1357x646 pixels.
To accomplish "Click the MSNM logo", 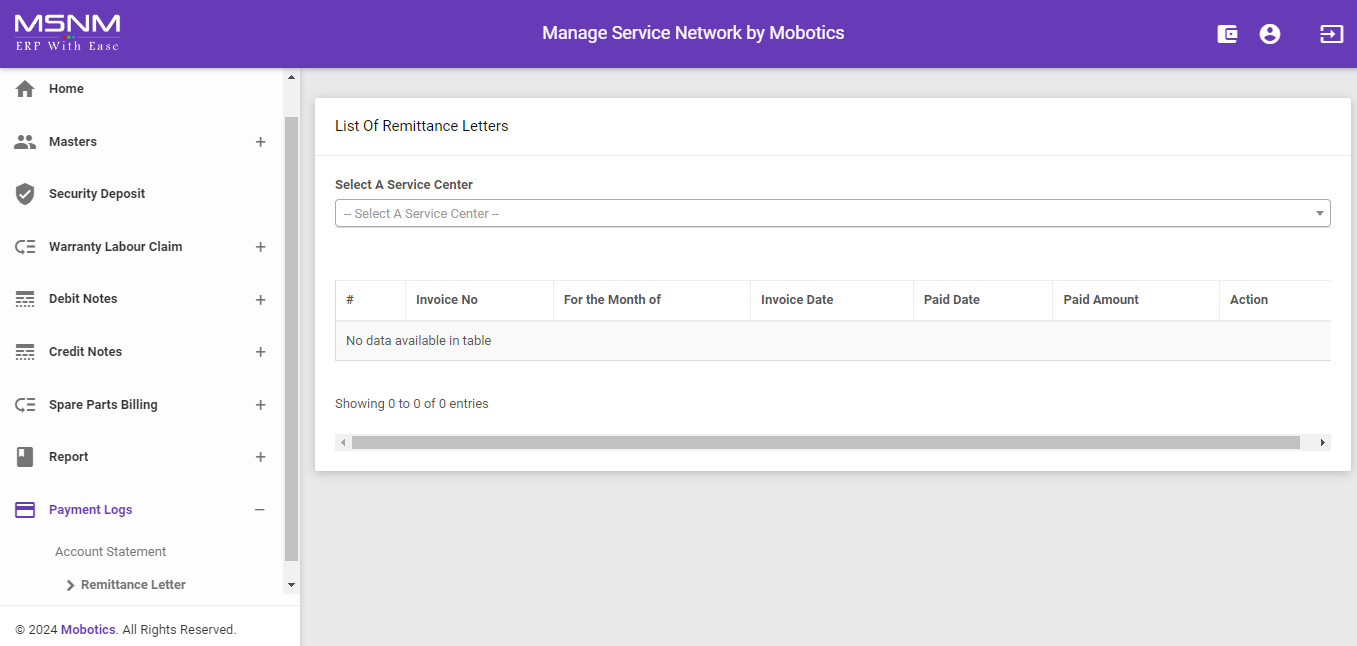I will (67, 33).
